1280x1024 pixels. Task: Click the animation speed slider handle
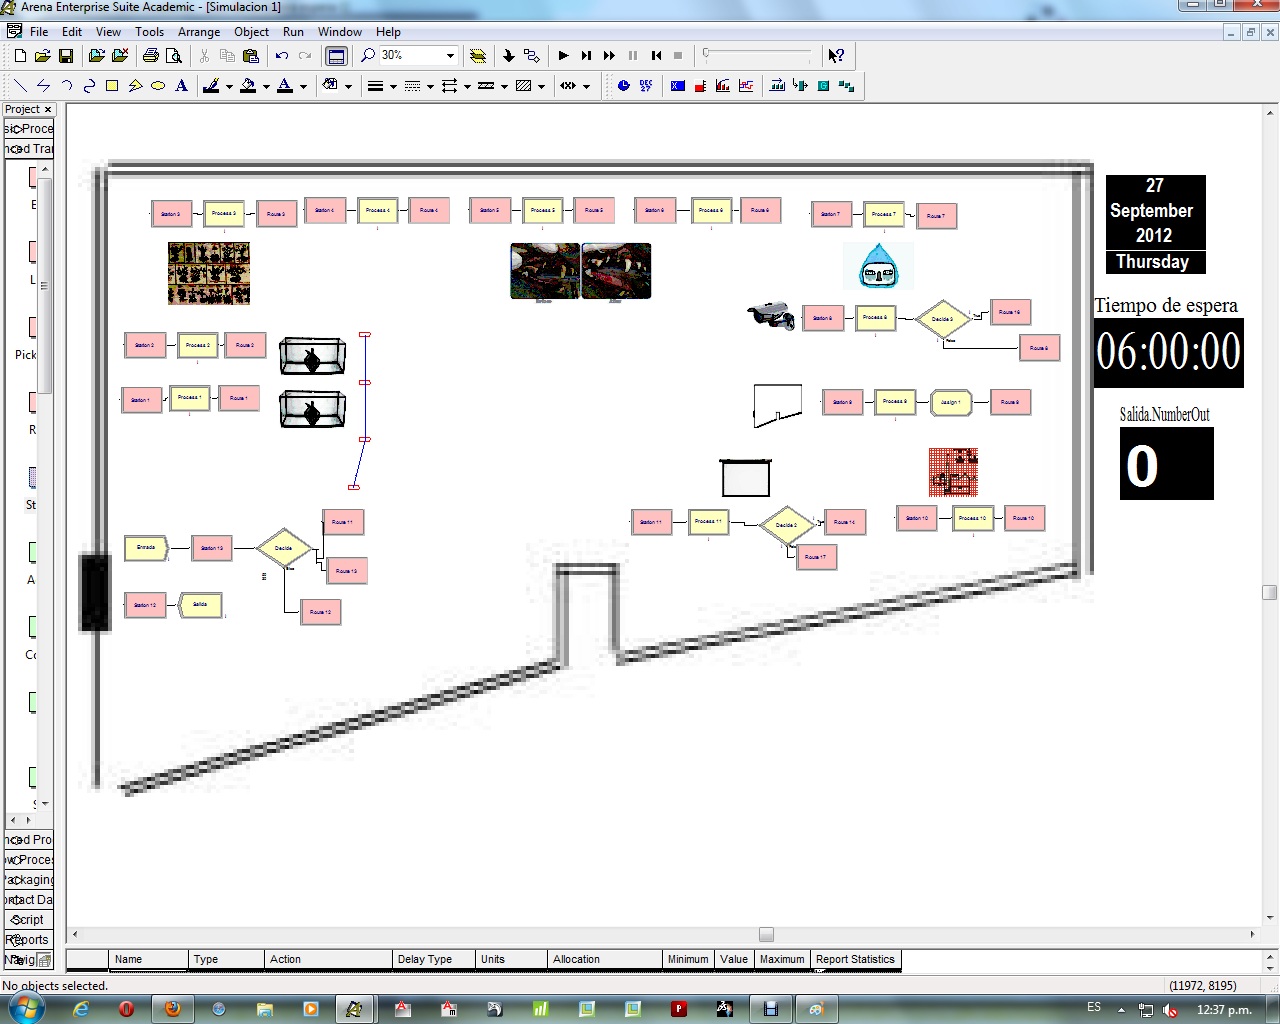tap(706, 54)
